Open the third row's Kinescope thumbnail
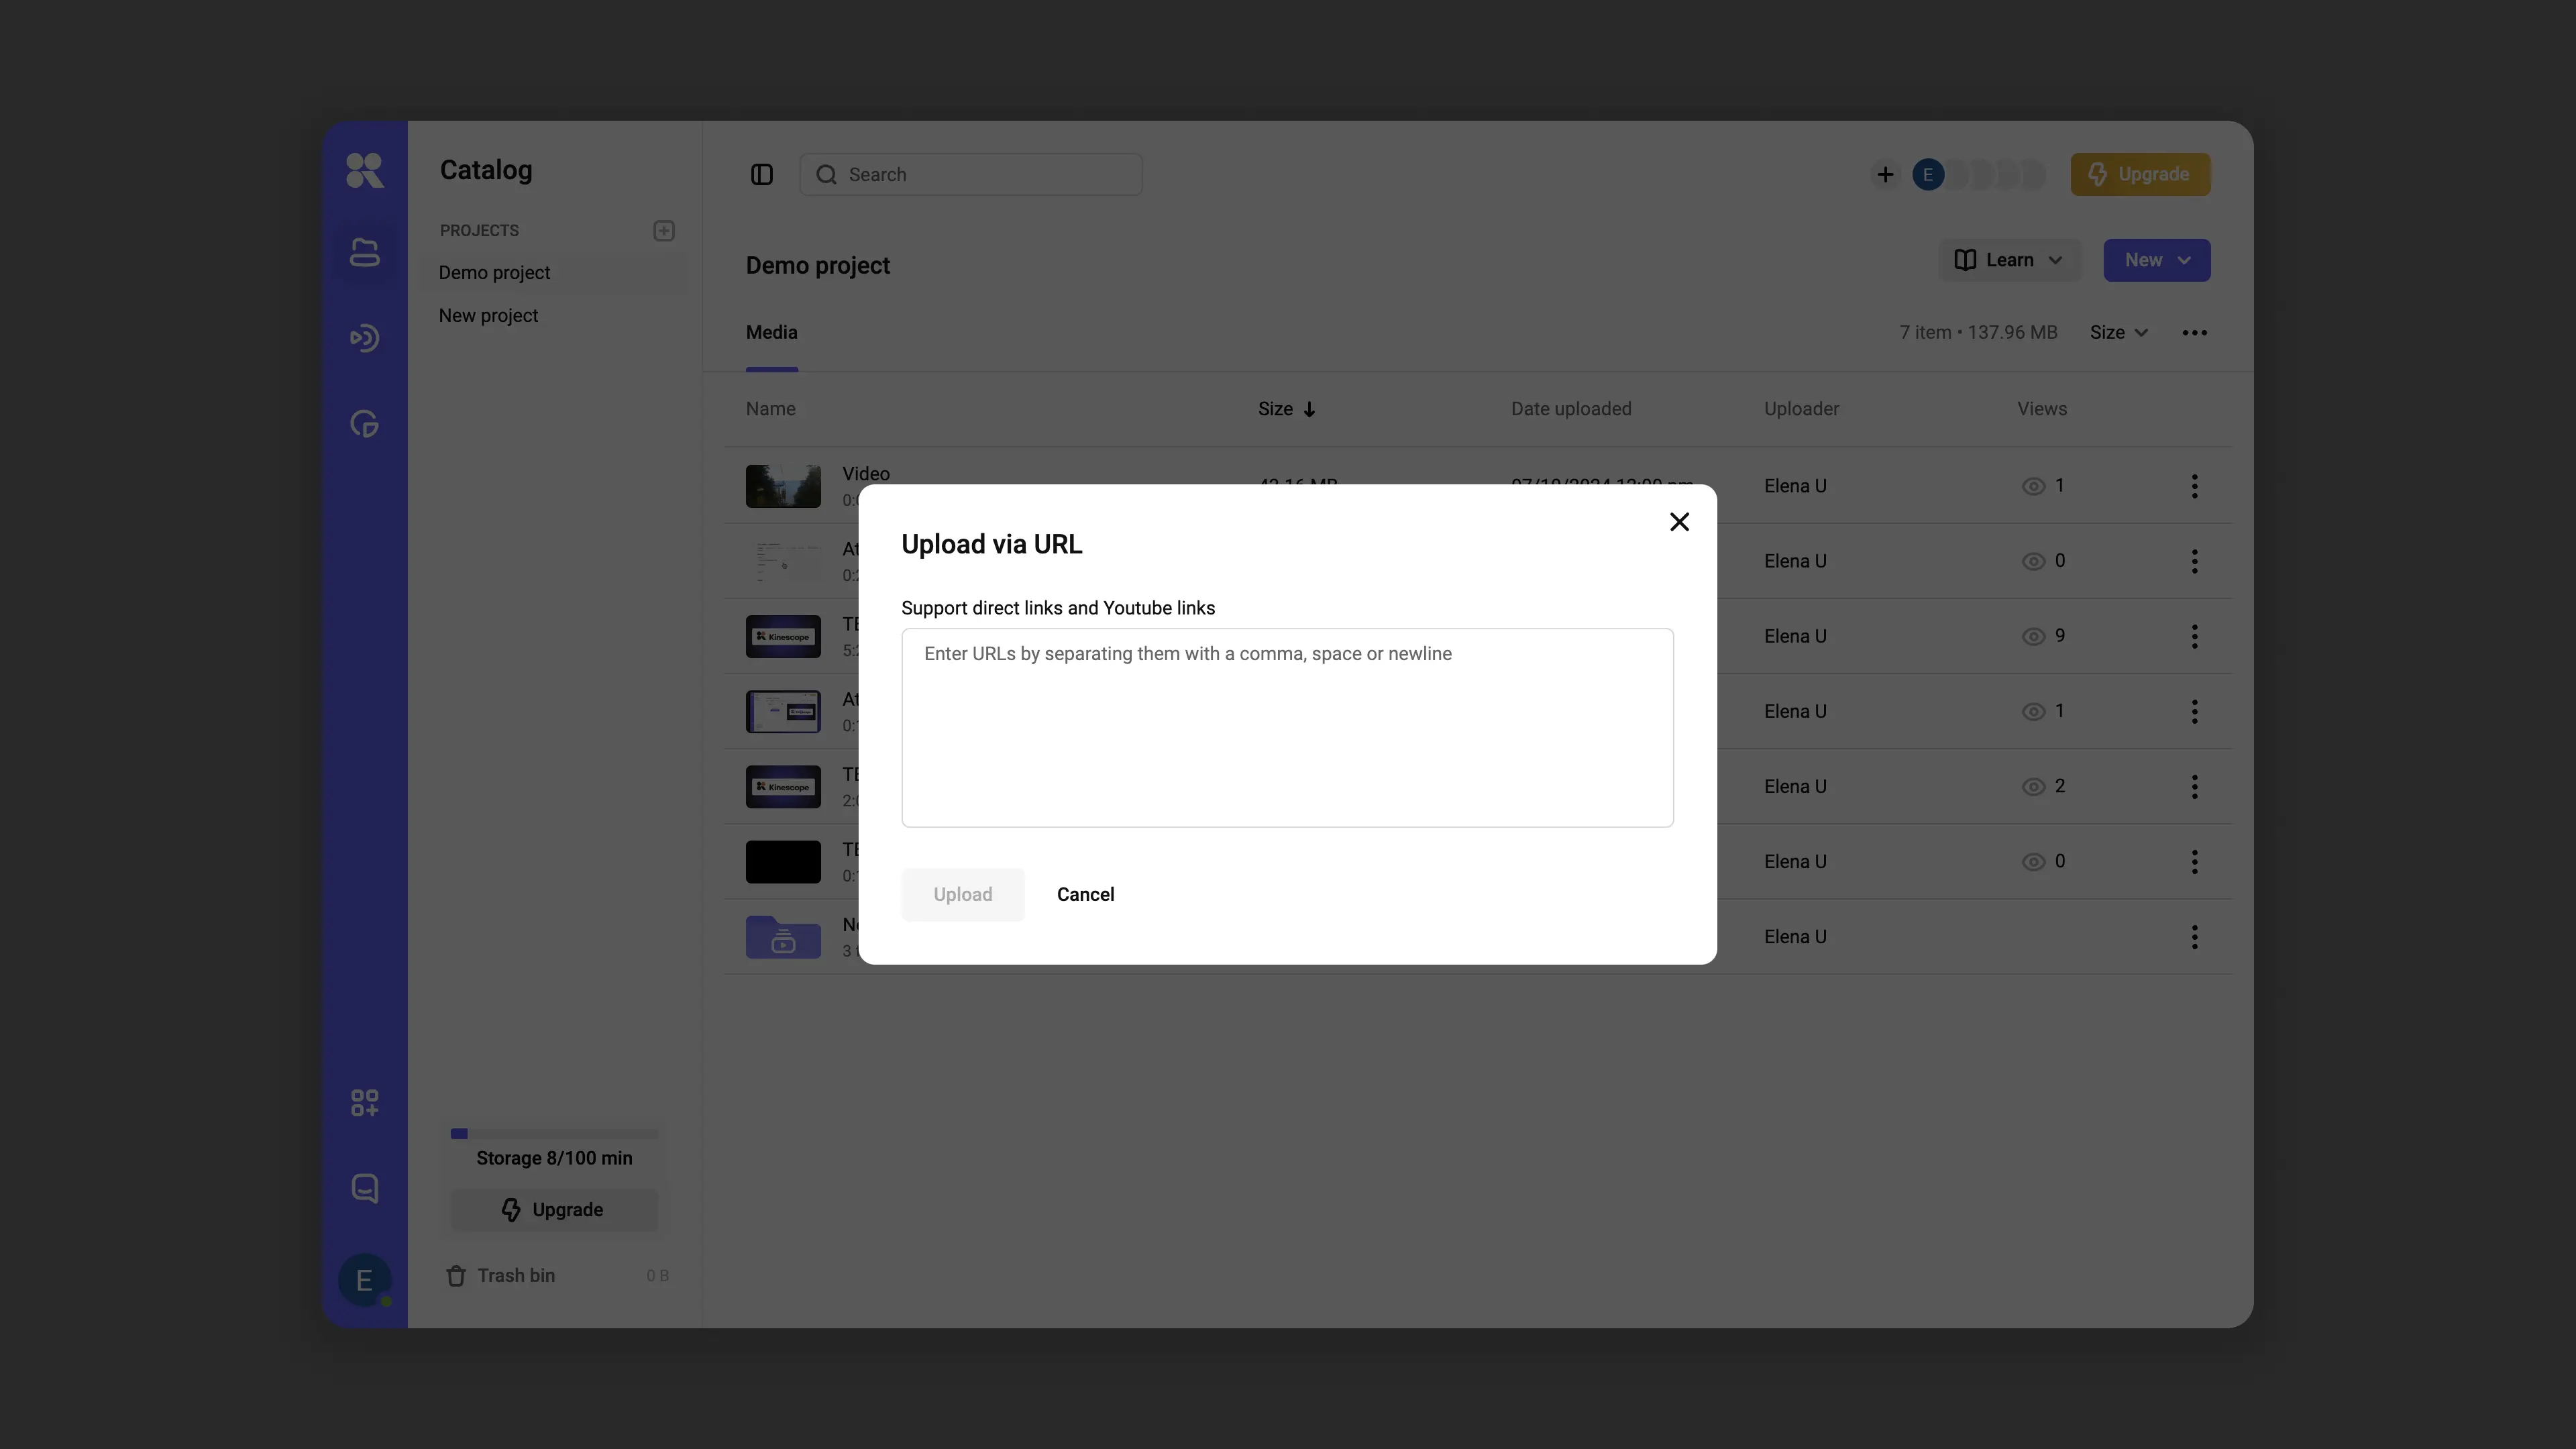 point(783,636)
